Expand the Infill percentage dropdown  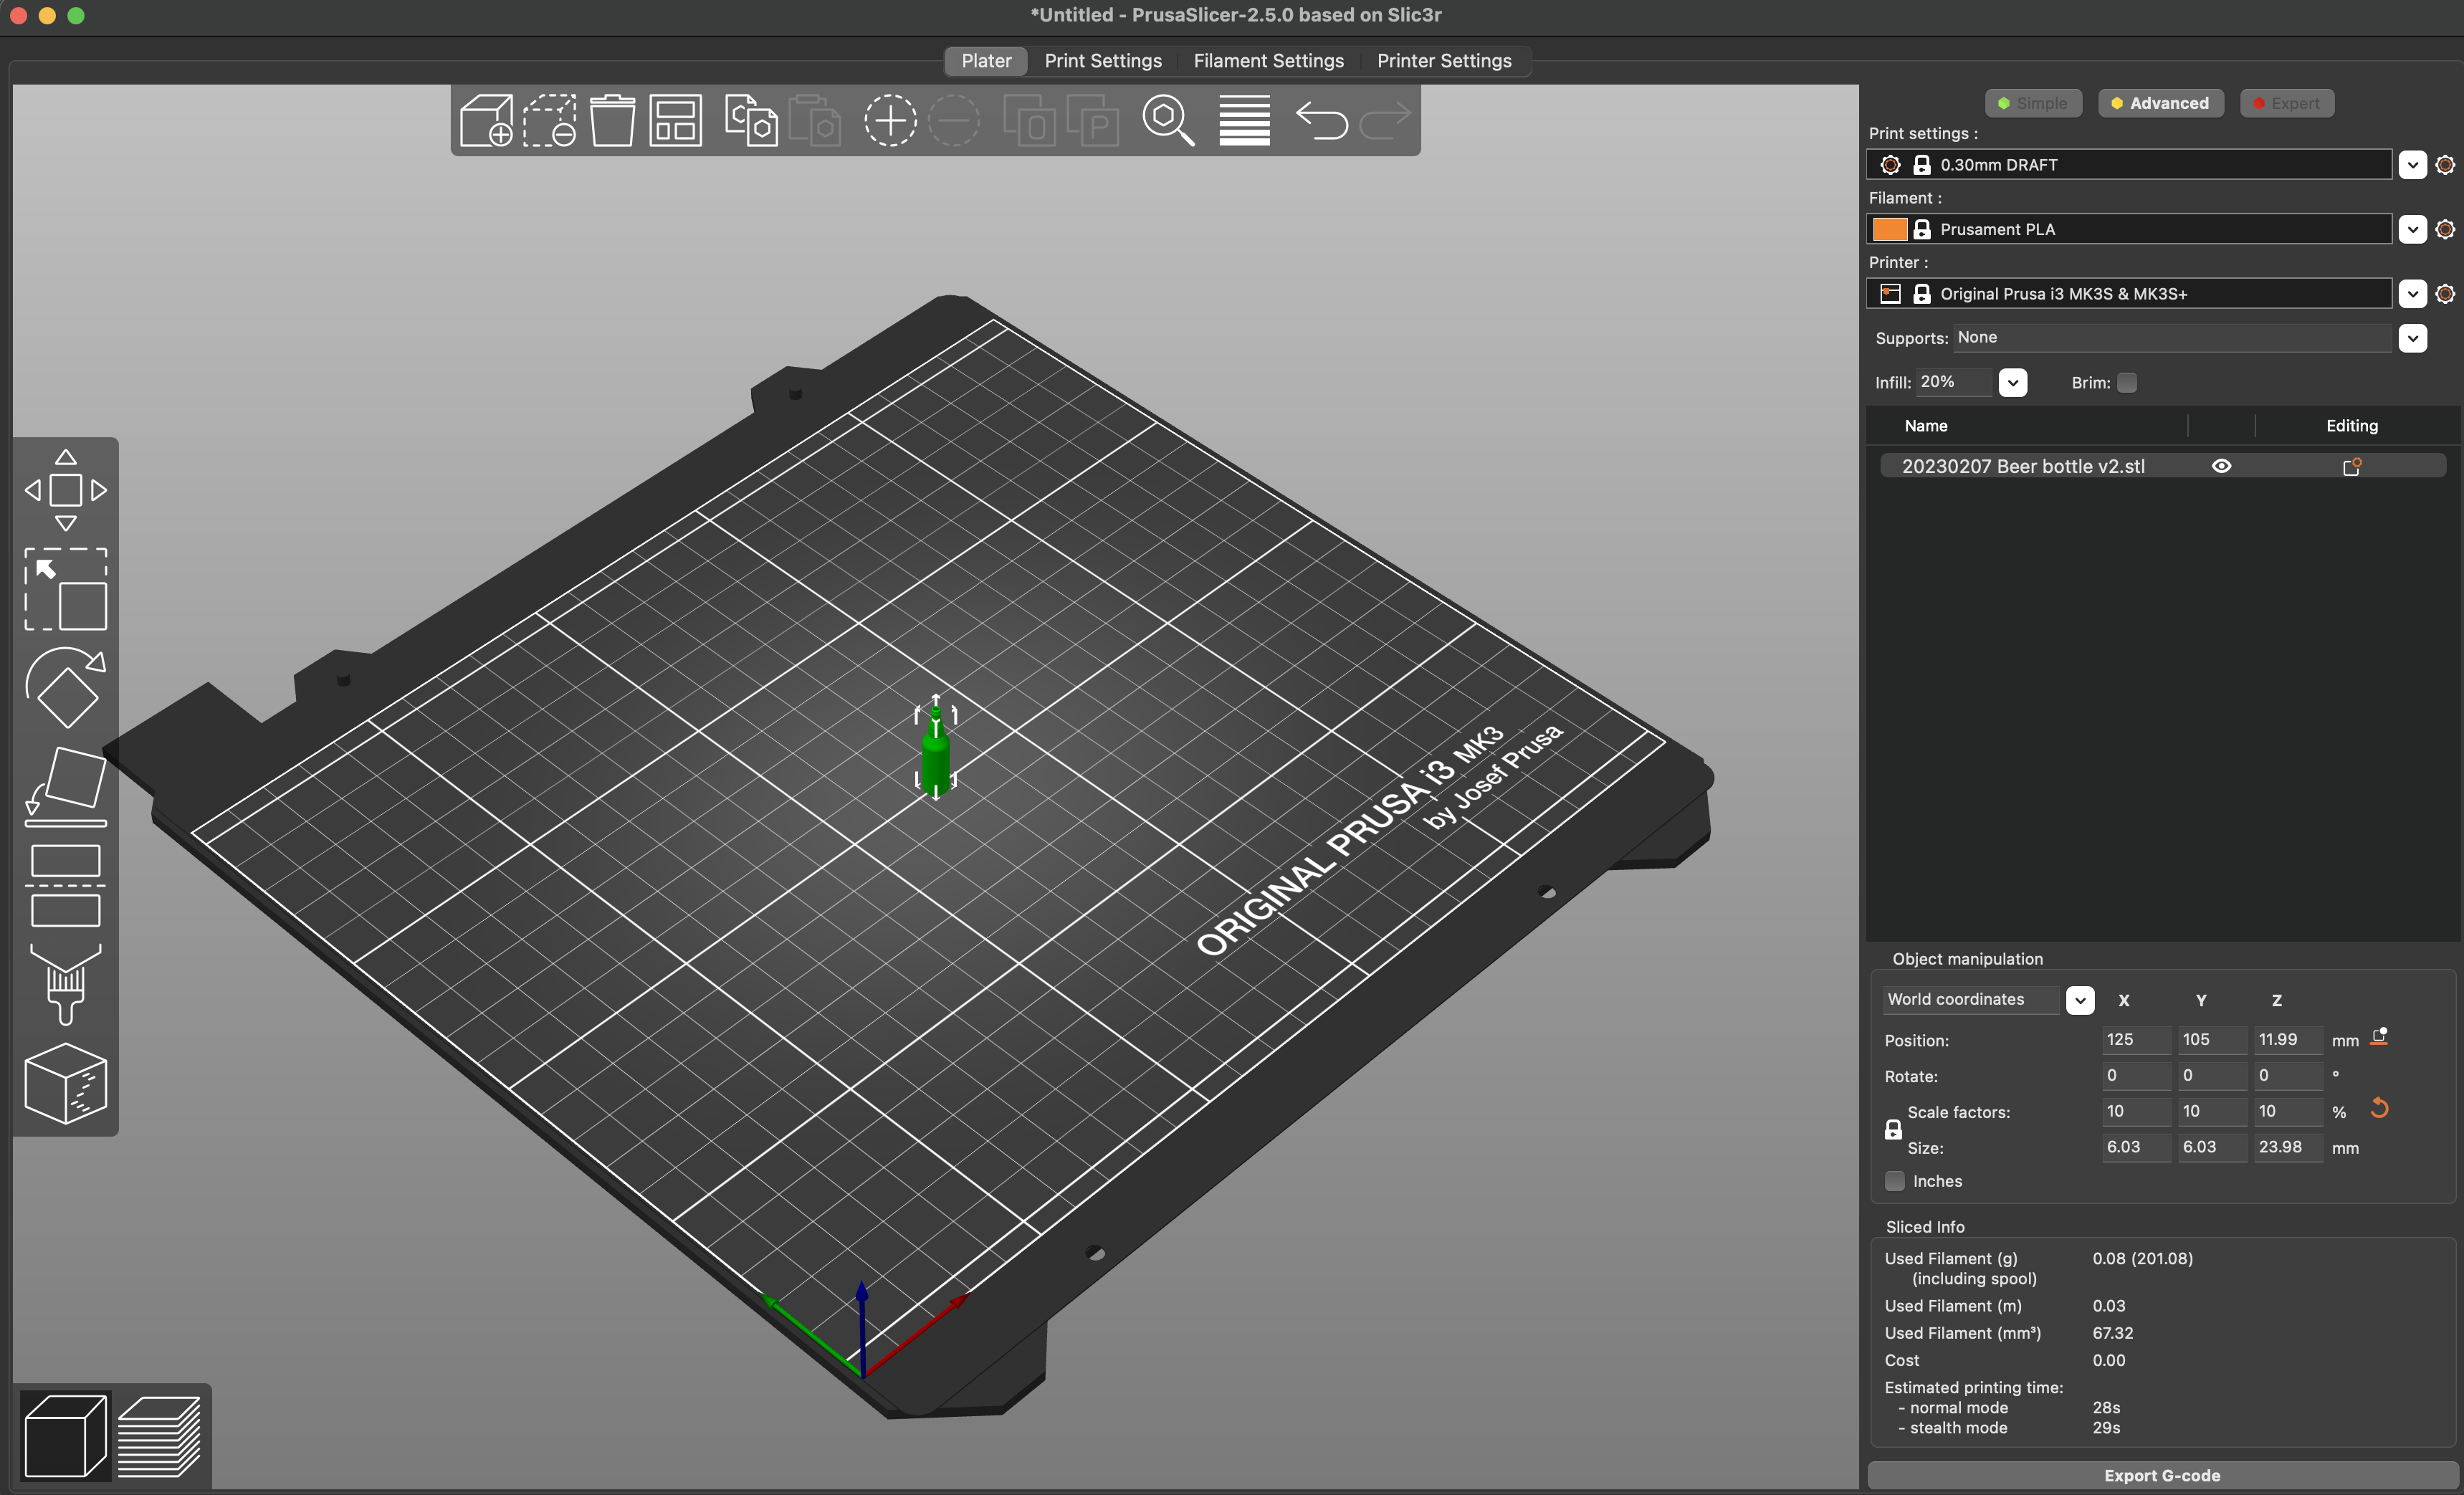click(x=2012, y=383)
